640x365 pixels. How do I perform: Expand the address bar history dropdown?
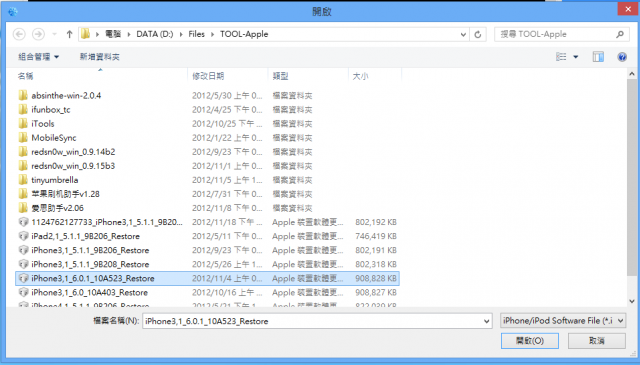click(x=463, y=34)
